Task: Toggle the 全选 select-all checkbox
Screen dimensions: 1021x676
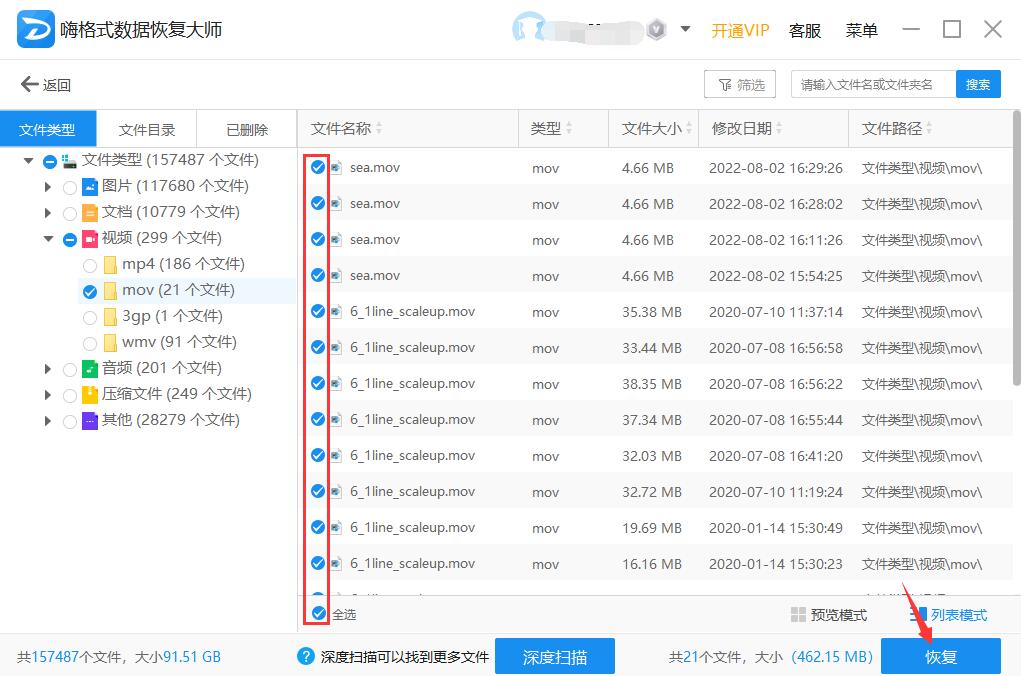Action: click(x=317, y=614)
